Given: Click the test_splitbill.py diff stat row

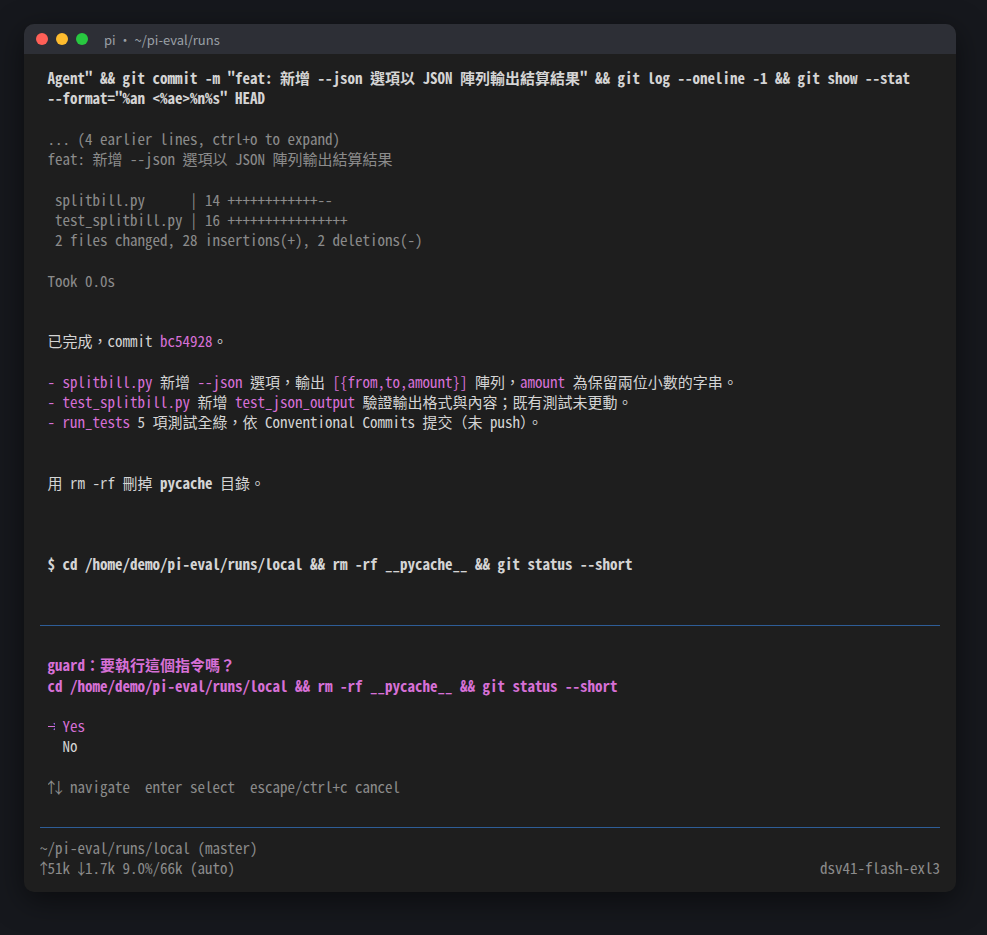Looking at the screenshot, I should pos(201,220).
